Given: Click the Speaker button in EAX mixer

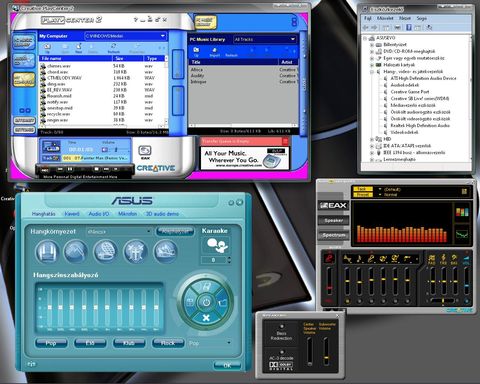Looking at the screenshot, I should pos(333,220).
